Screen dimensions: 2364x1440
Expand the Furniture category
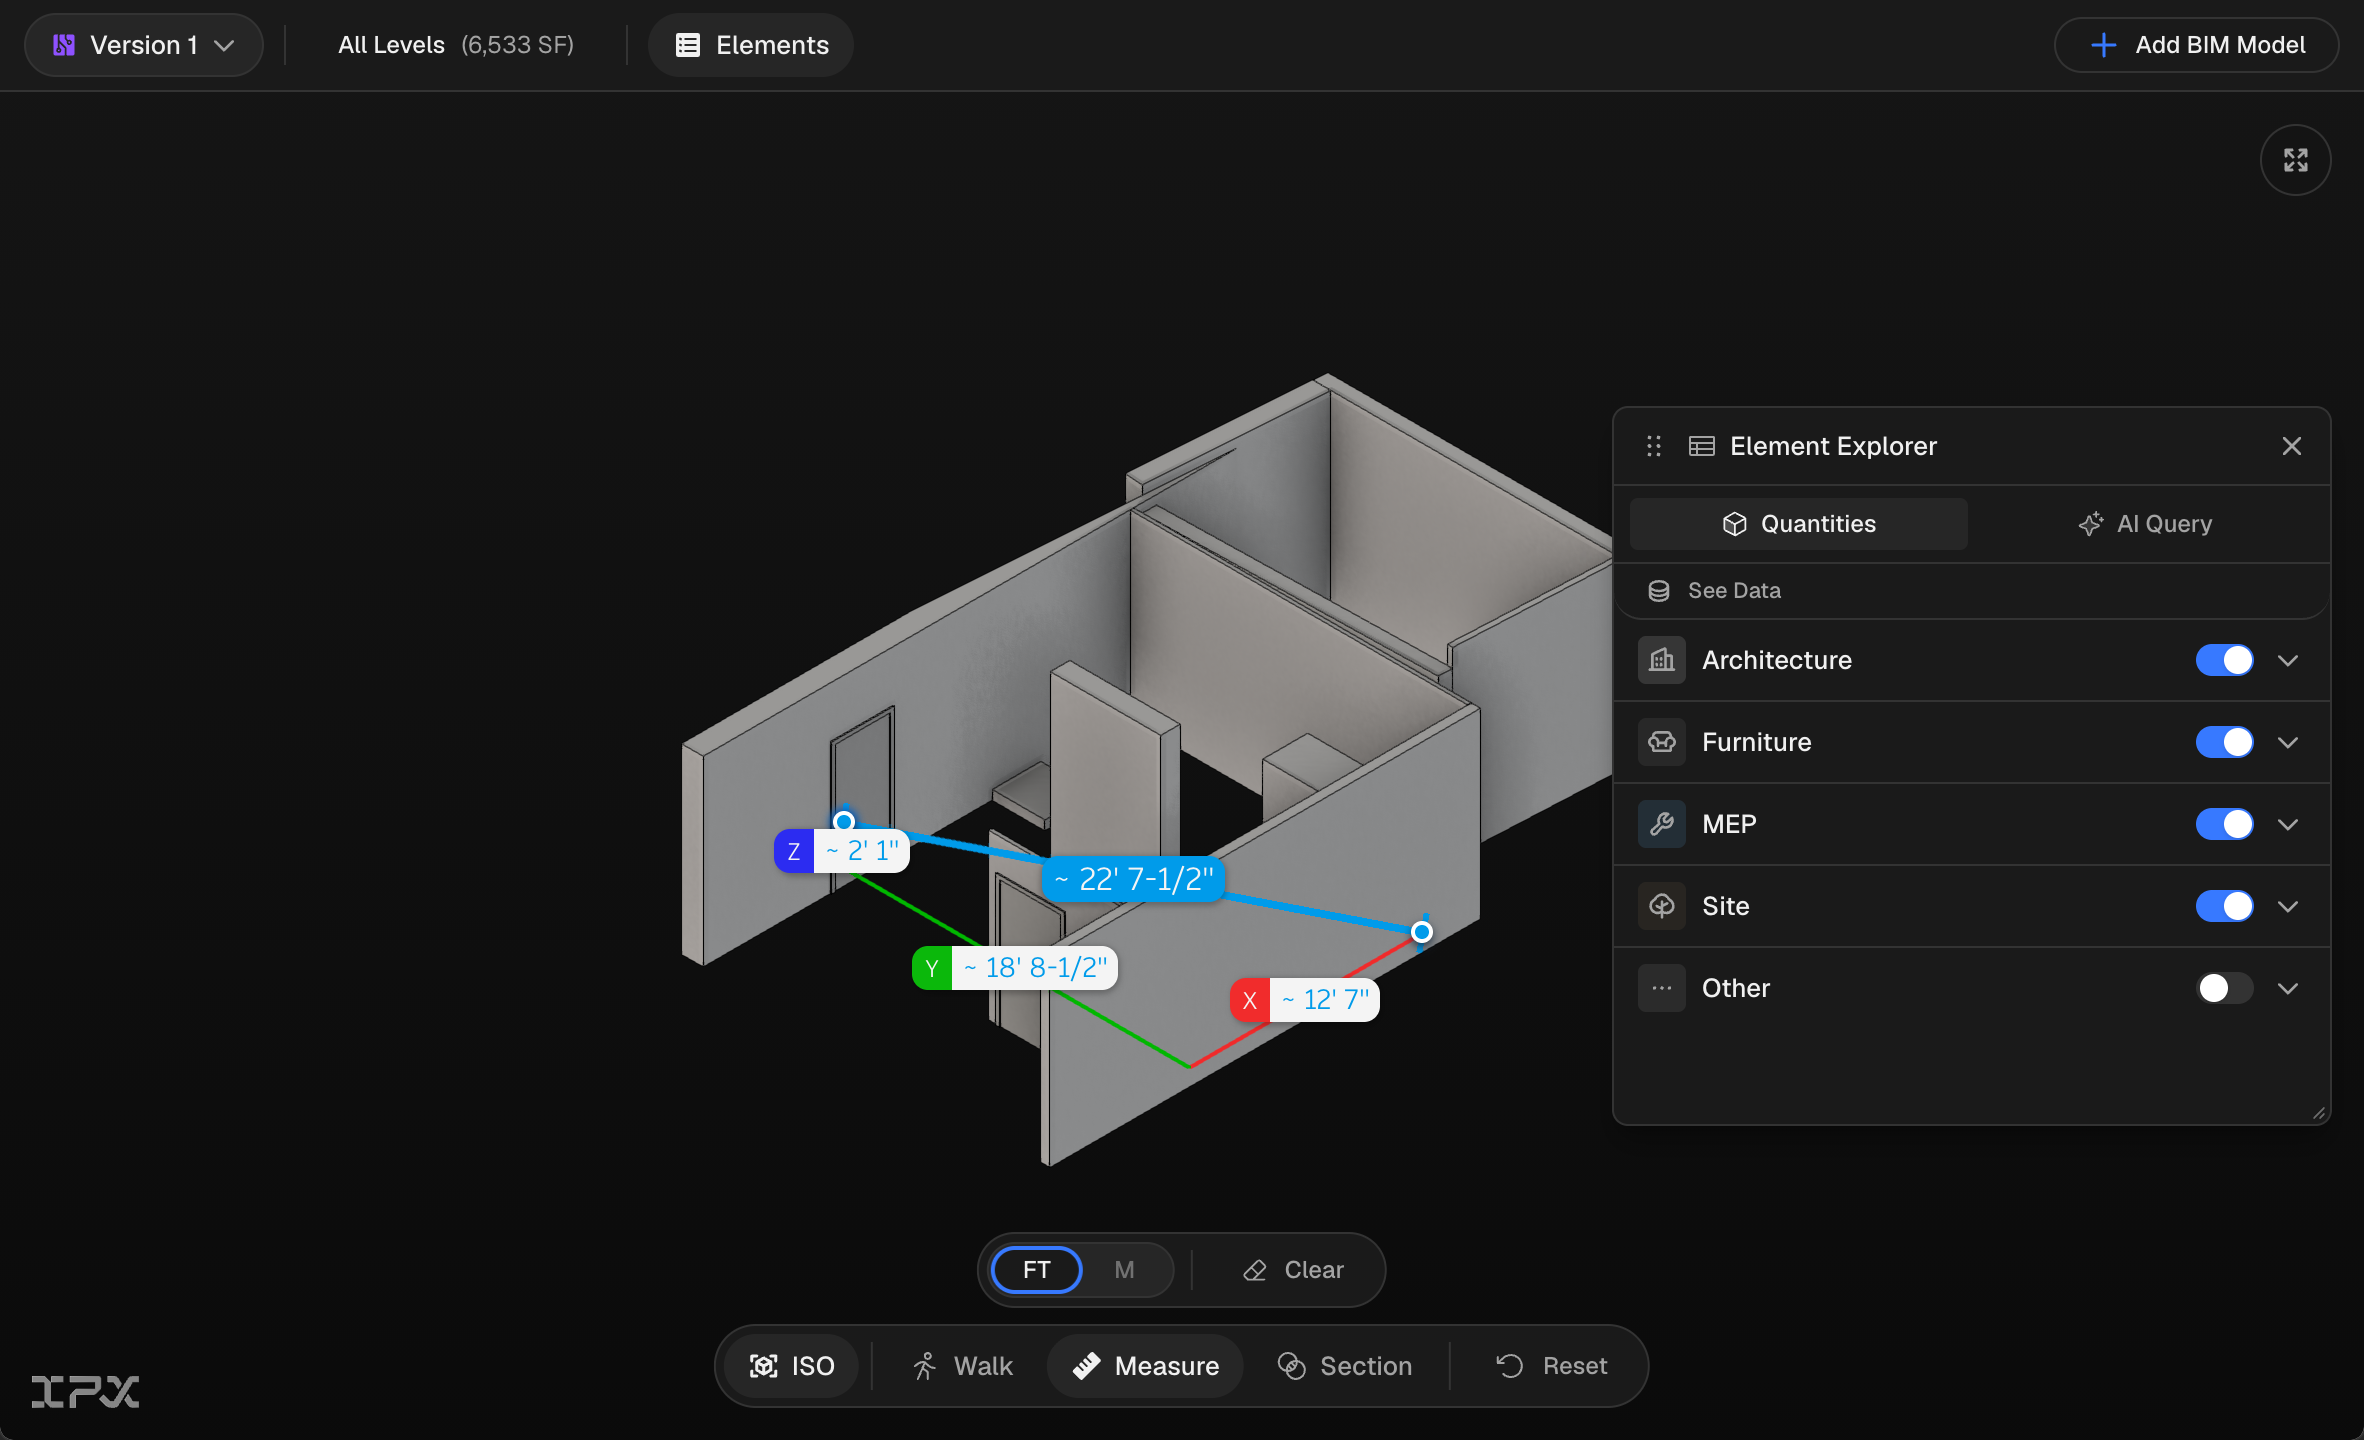[2288, 742]
